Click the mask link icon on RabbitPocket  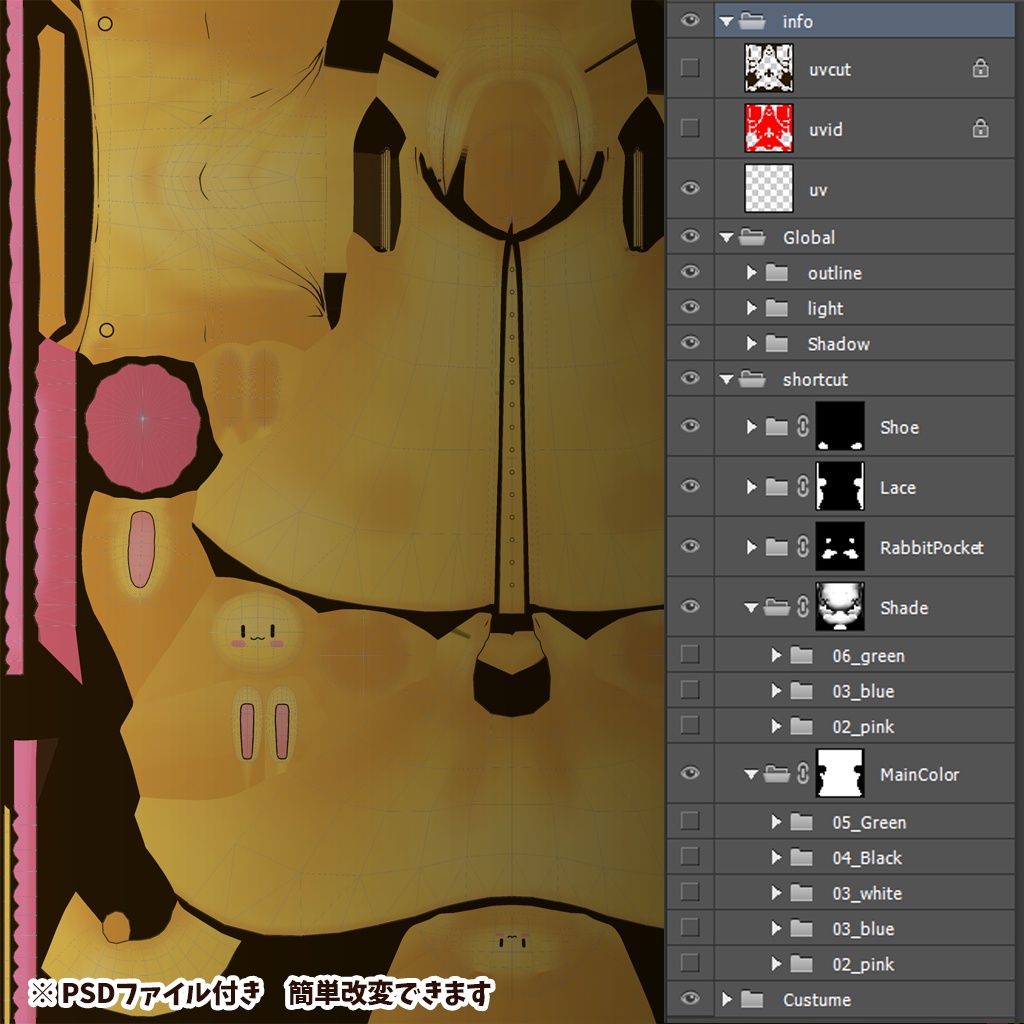tap(803, 547)
